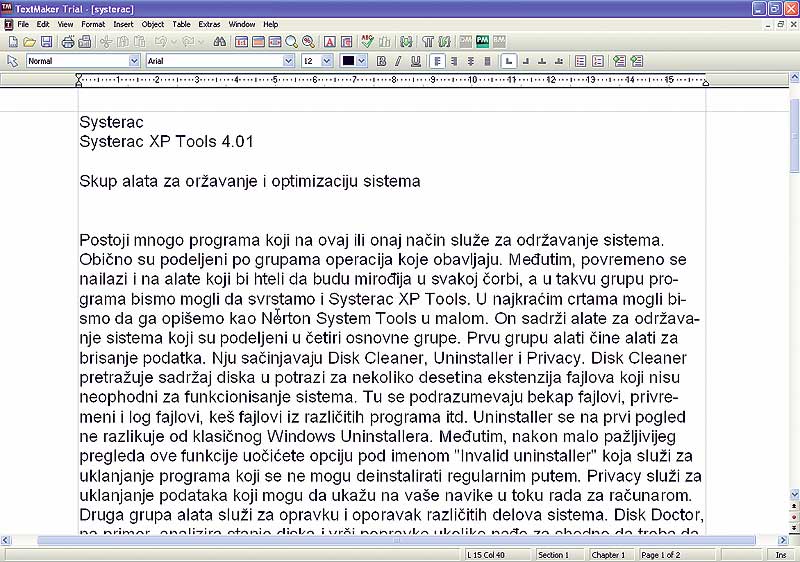Toggle bold formatting (B)
This screenshot has height=562, width=800.
coord(381,61)
